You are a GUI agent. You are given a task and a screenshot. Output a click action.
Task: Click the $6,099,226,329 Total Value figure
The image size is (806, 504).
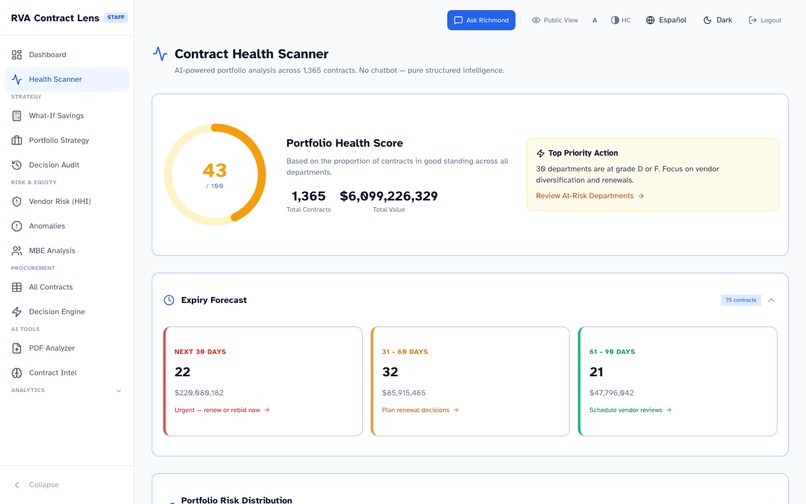click(389, 196)
